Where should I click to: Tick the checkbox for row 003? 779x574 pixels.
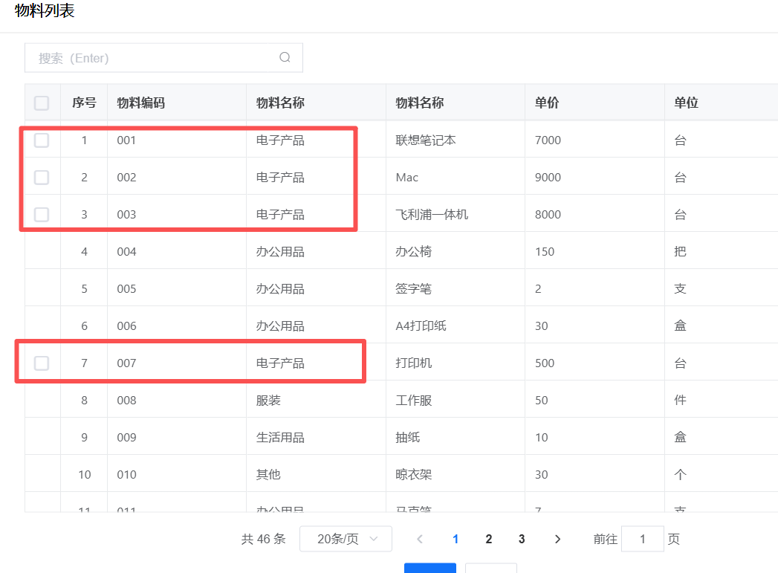tap(41, 214)
